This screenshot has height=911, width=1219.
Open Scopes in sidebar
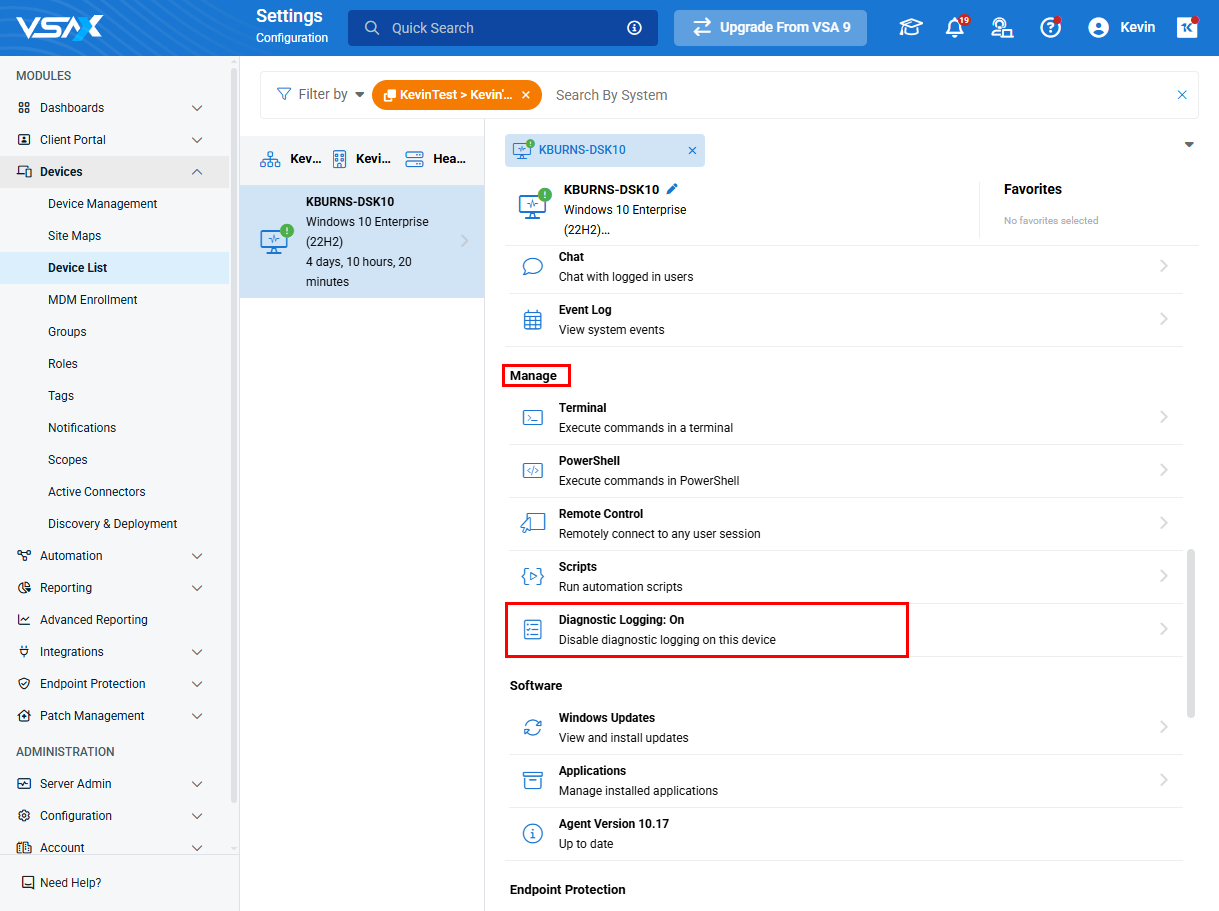point(68,460)
